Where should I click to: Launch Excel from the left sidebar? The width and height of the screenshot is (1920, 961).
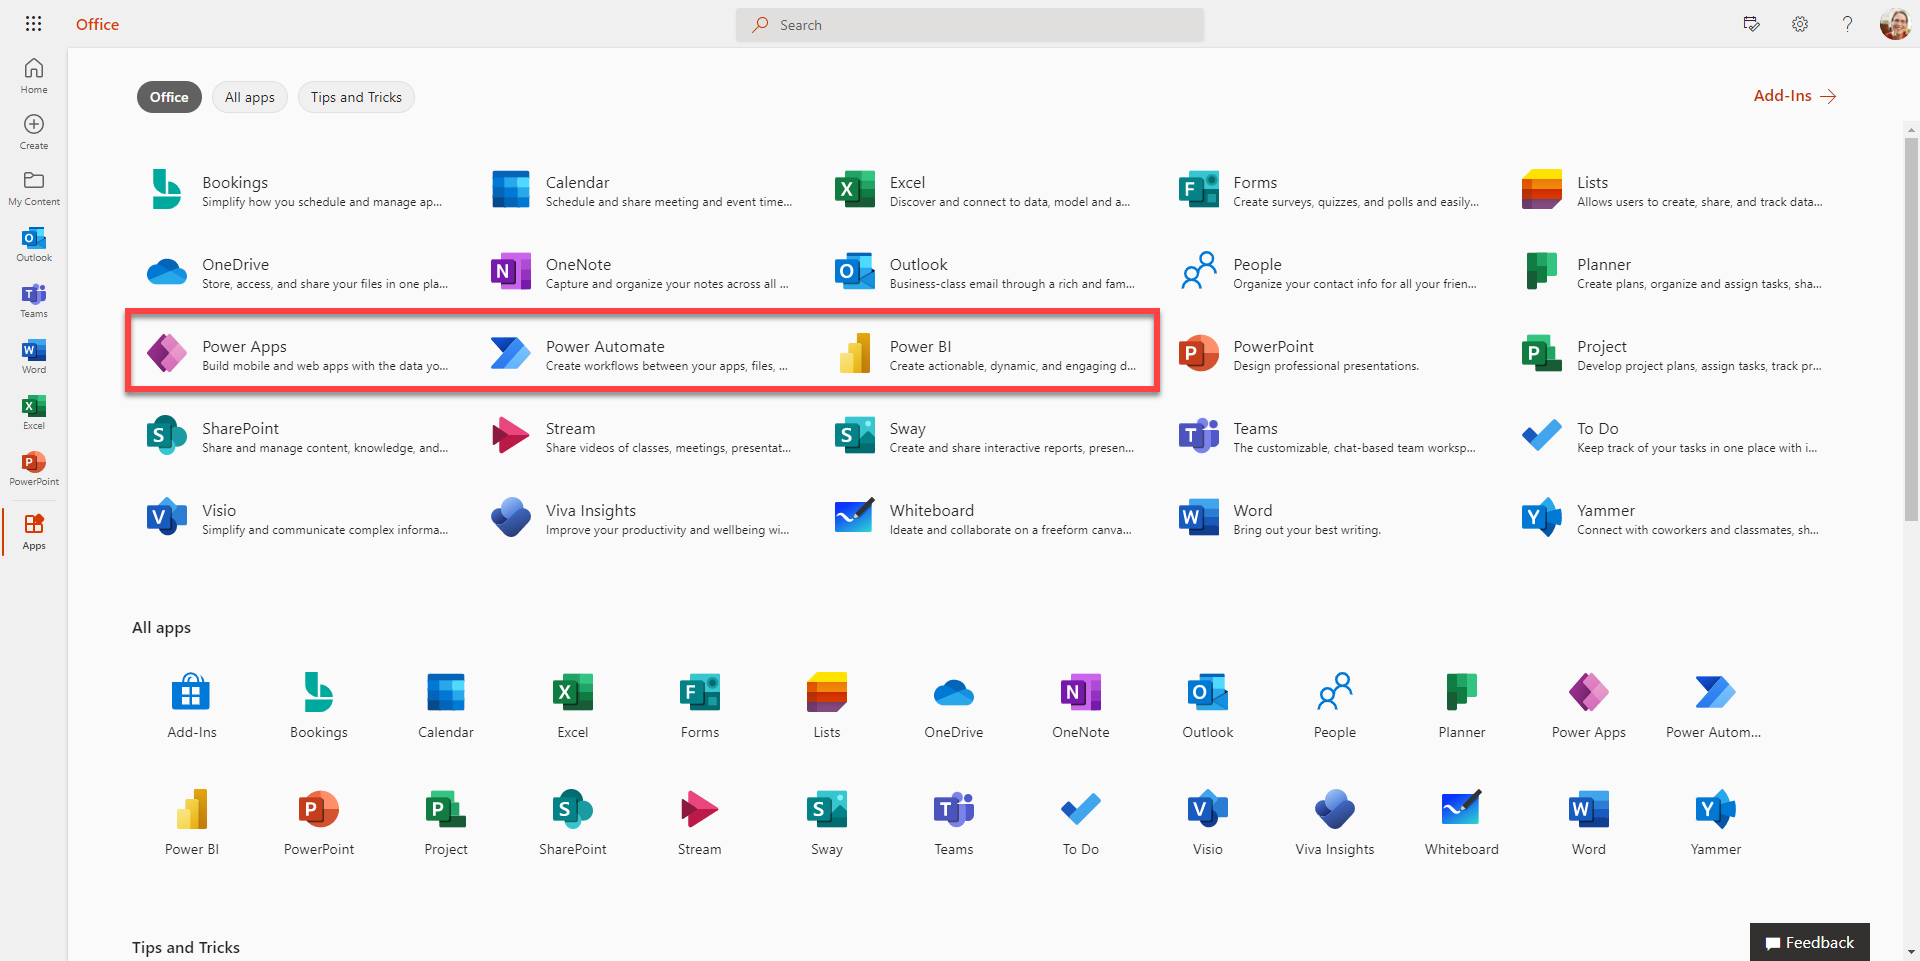click(x=34, y=412)
